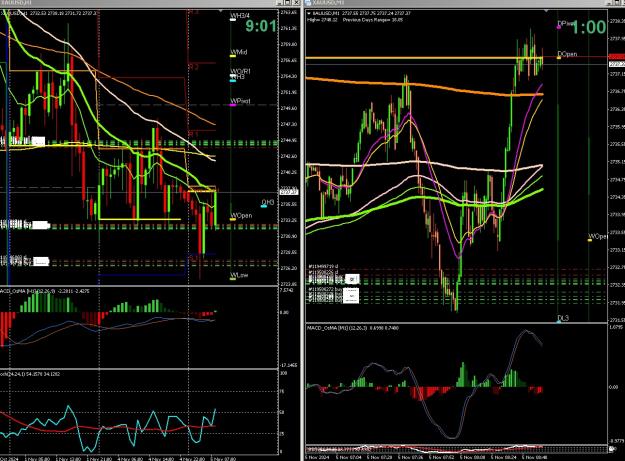Click the MACD_OsMA indicator label on left chart
Screen dimensions: 625x461
tap(45, 291)
